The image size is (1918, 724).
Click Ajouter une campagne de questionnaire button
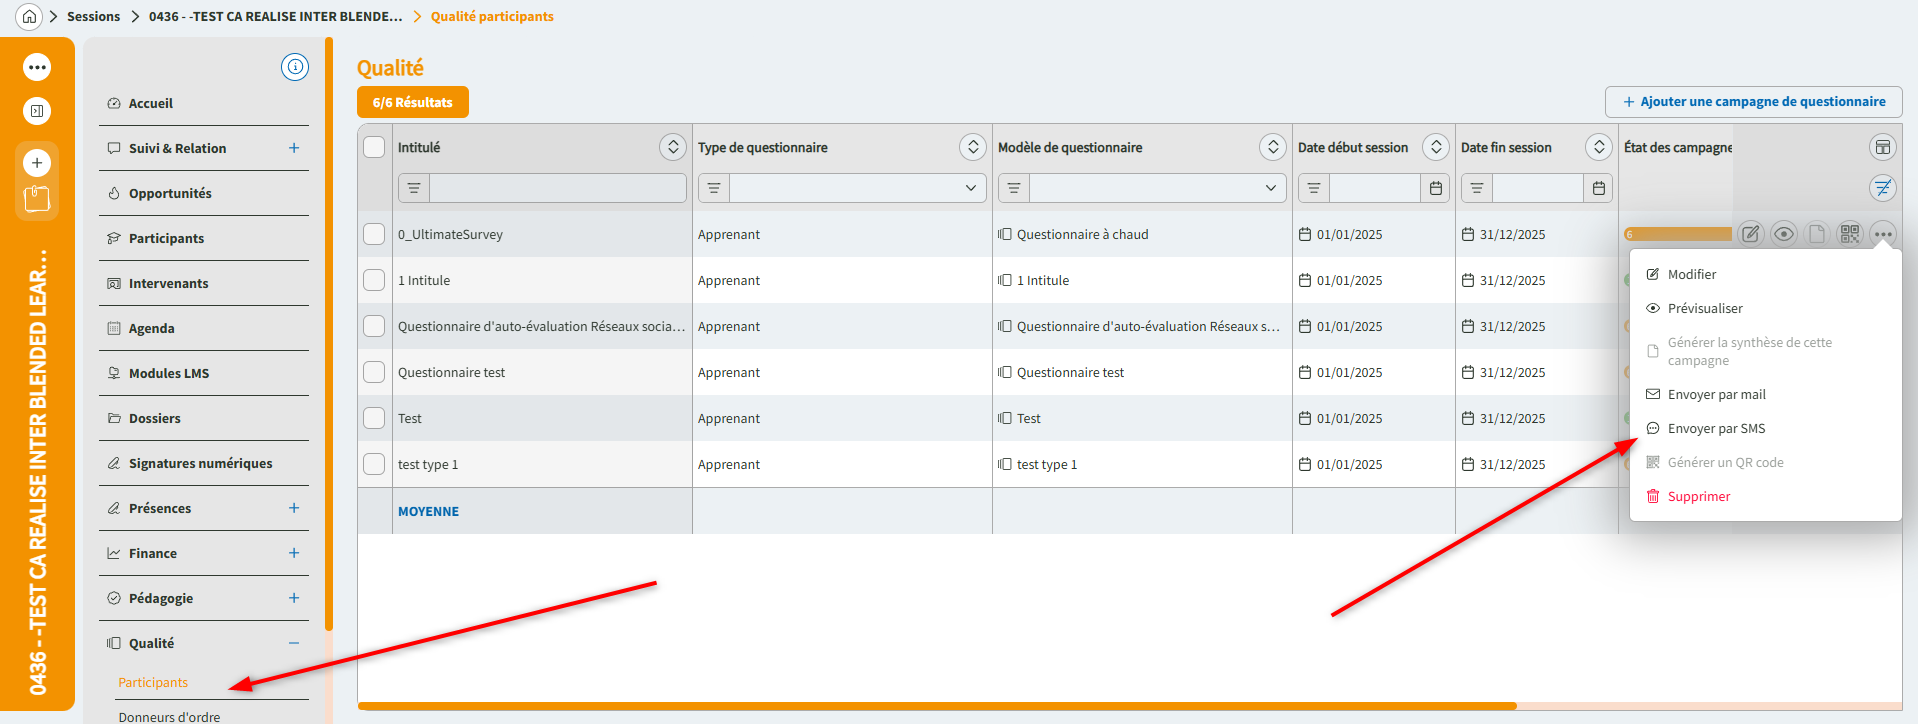(x=1753, y=102)
